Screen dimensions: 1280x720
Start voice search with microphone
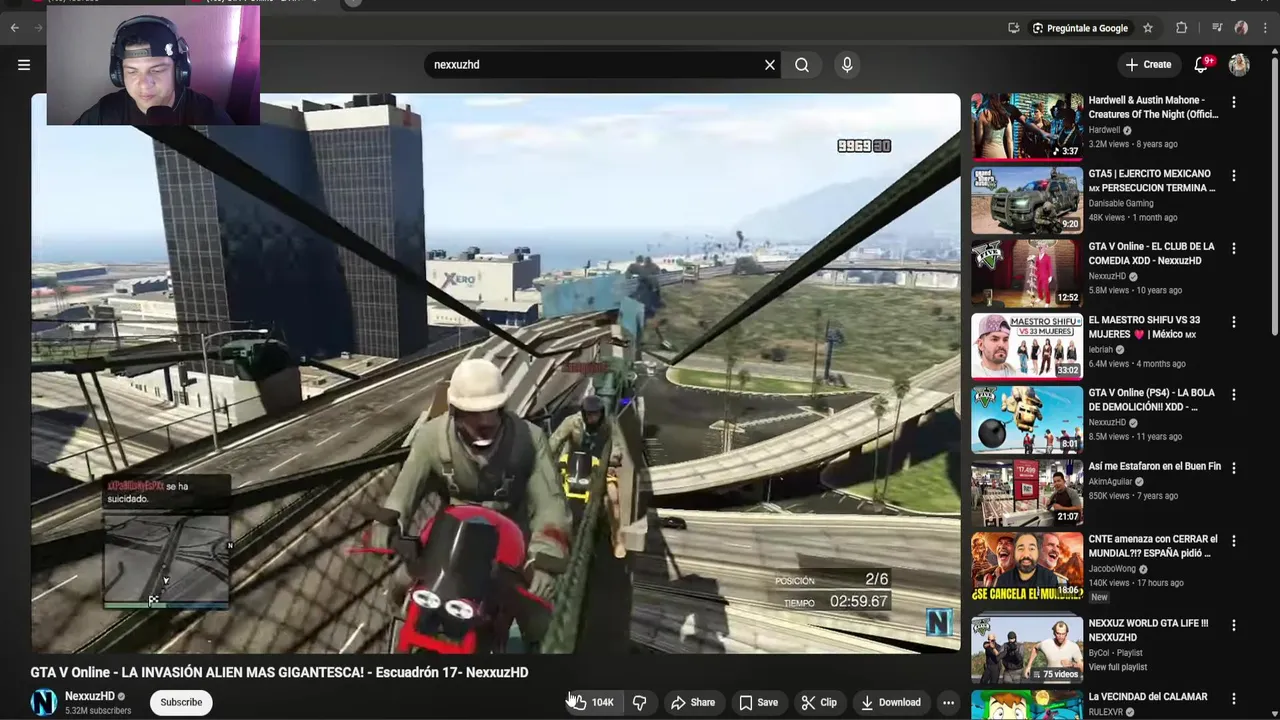pos(847,65)
